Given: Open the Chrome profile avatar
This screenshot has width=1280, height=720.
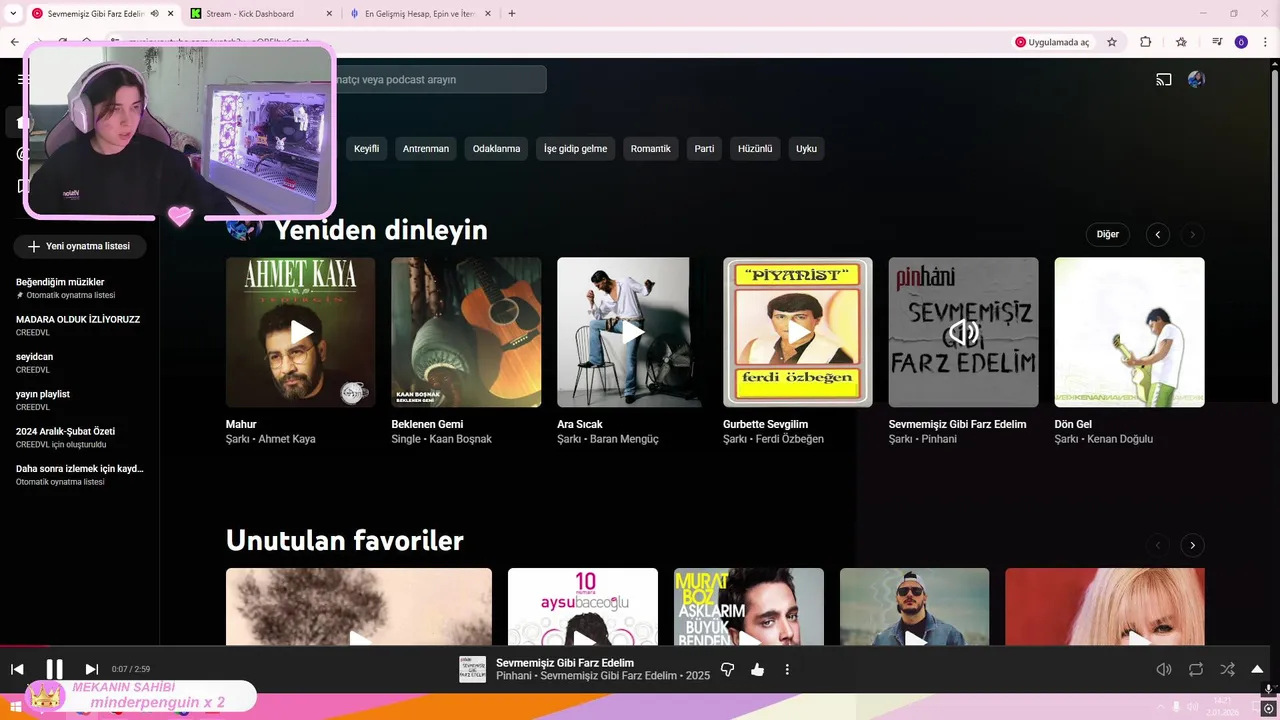Looking at the screenshot, I should 1241,42.
